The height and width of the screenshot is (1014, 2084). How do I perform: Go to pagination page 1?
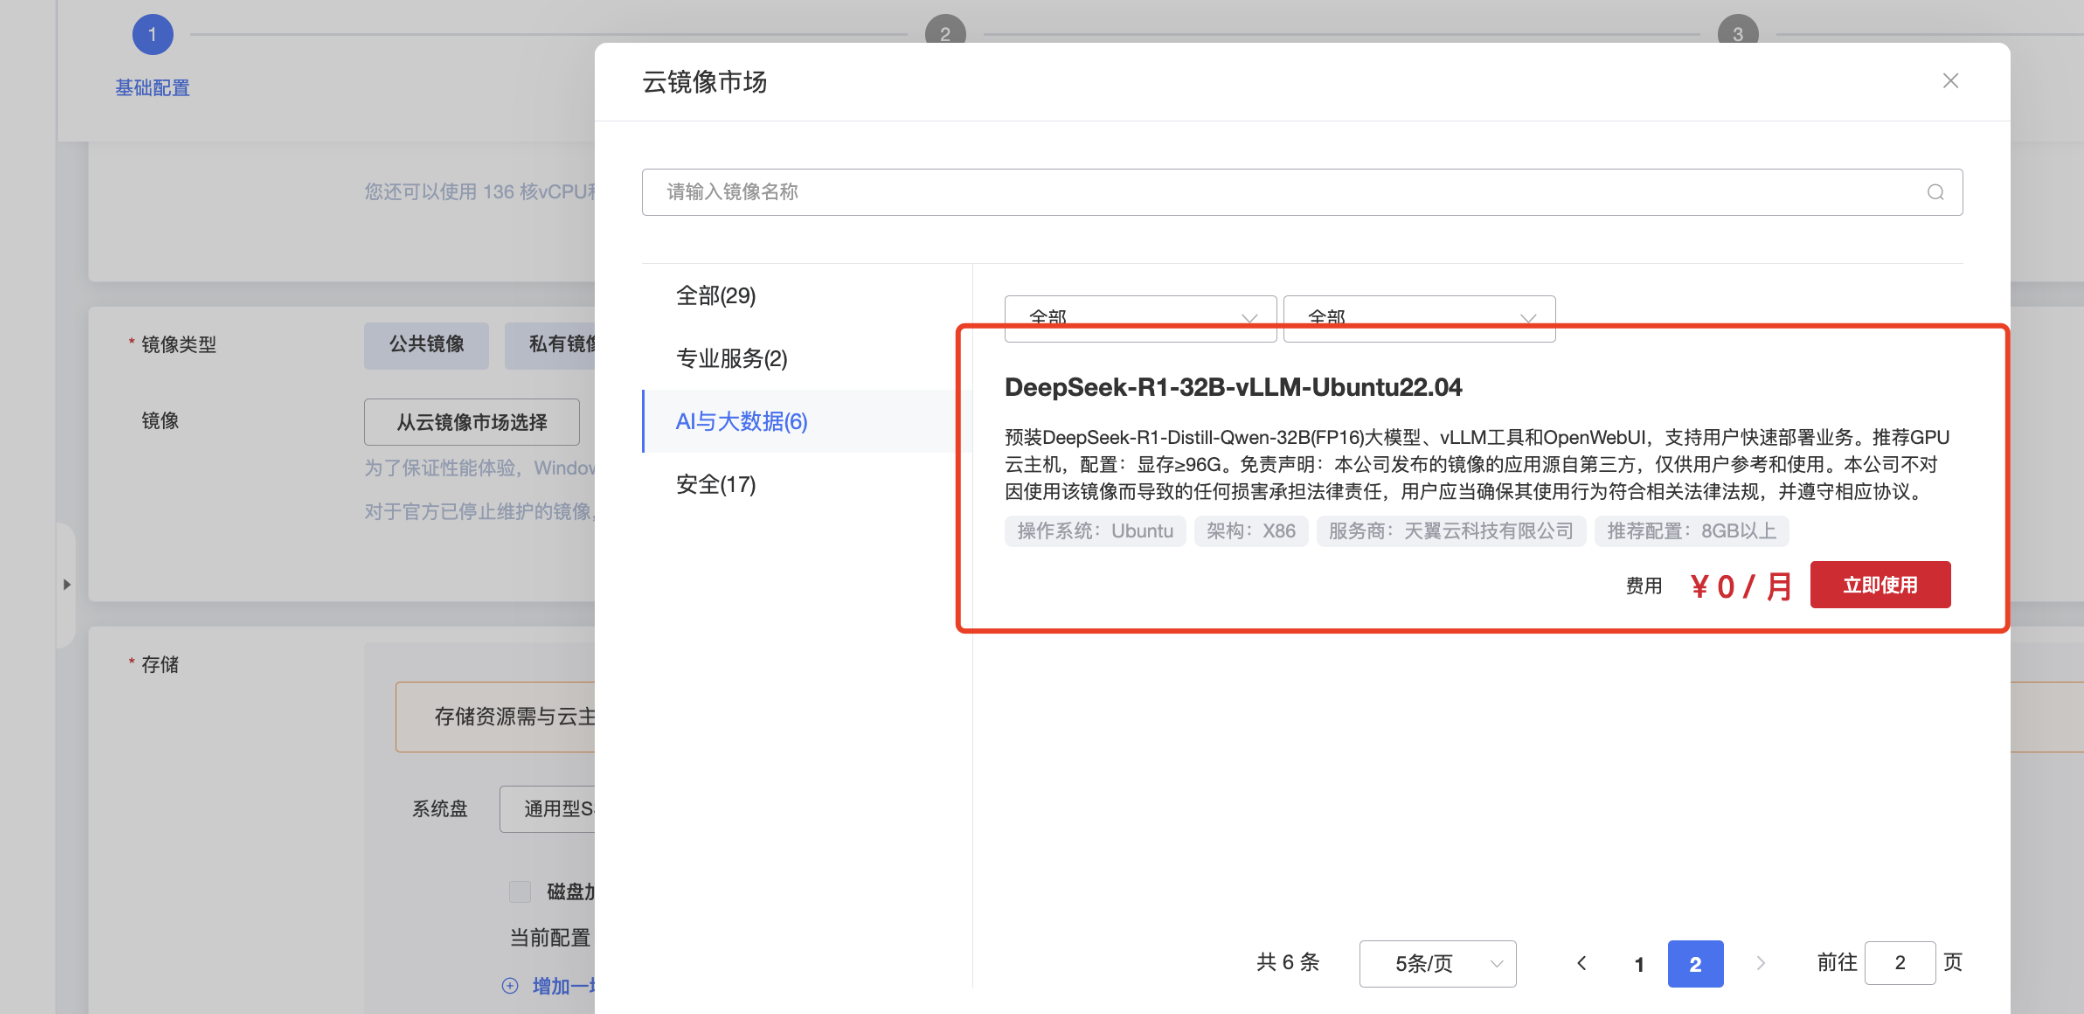coord(1639,964)
